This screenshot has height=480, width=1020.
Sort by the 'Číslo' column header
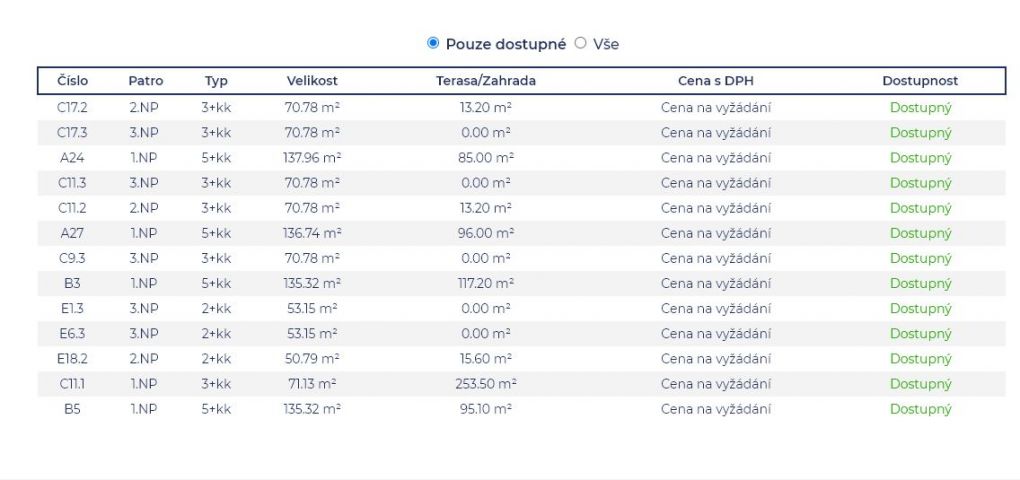[72, 81]
